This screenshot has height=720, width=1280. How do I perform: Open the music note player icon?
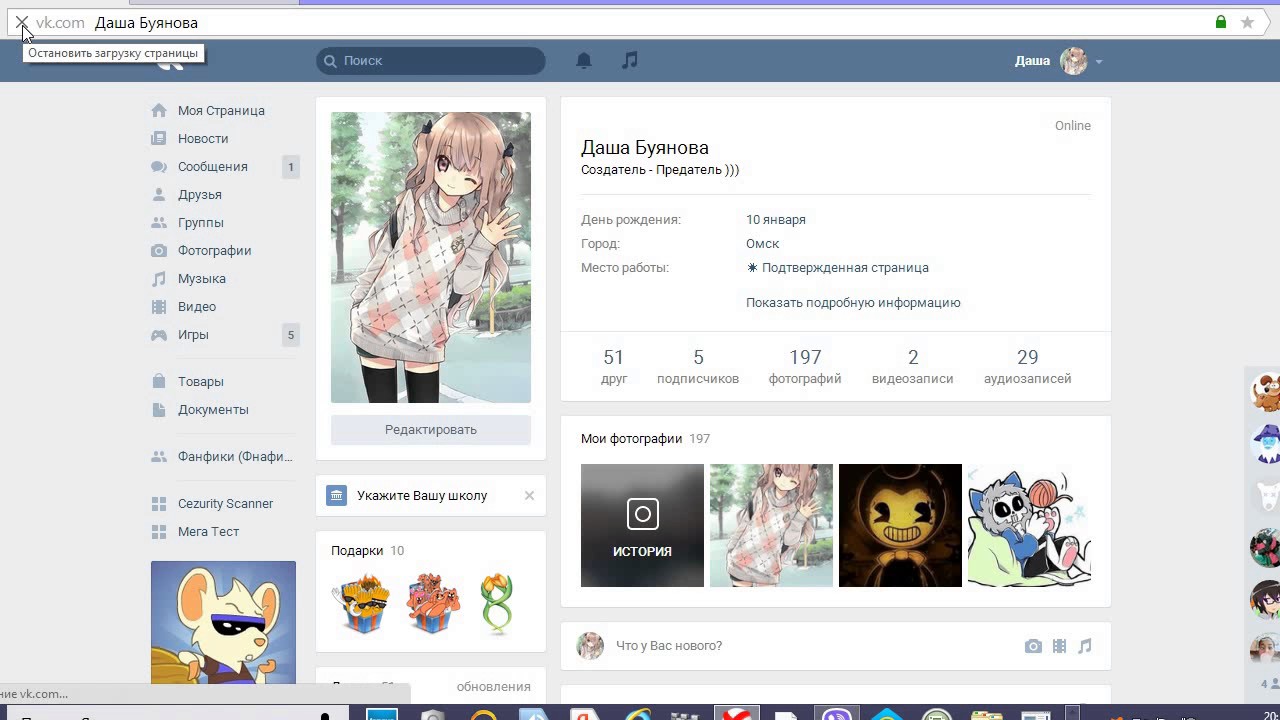pos(629,60)
